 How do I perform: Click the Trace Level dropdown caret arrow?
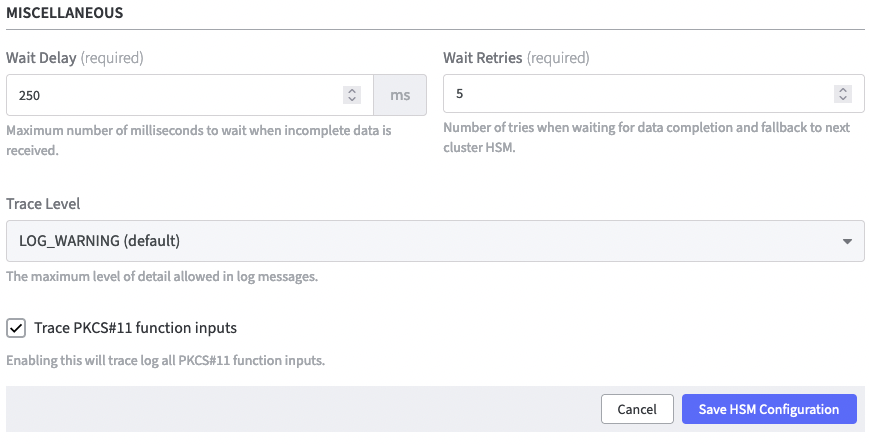point(847,241)
